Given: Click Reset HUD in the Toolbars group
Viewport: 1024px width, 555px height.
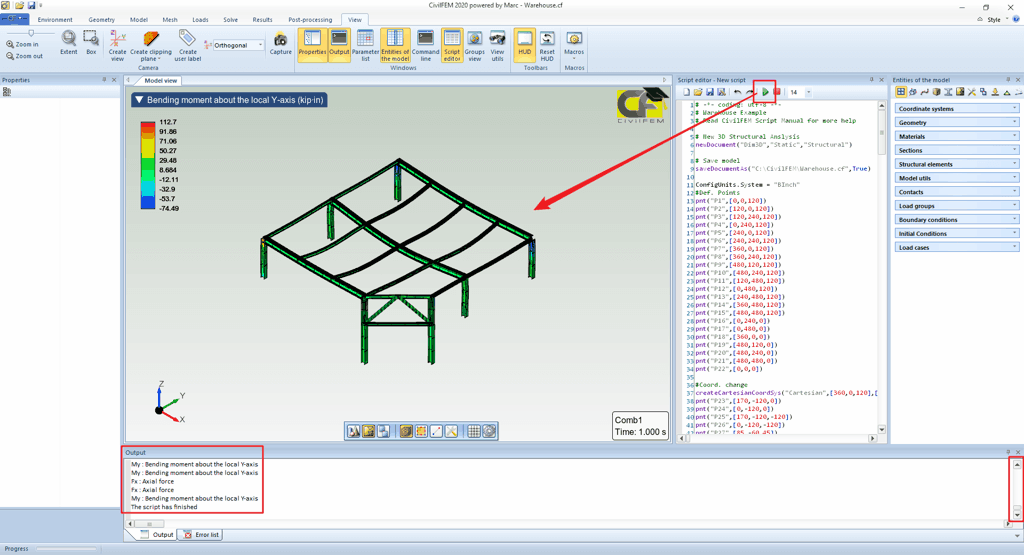Looking at the screenshot, I should (x=547, y=45).
